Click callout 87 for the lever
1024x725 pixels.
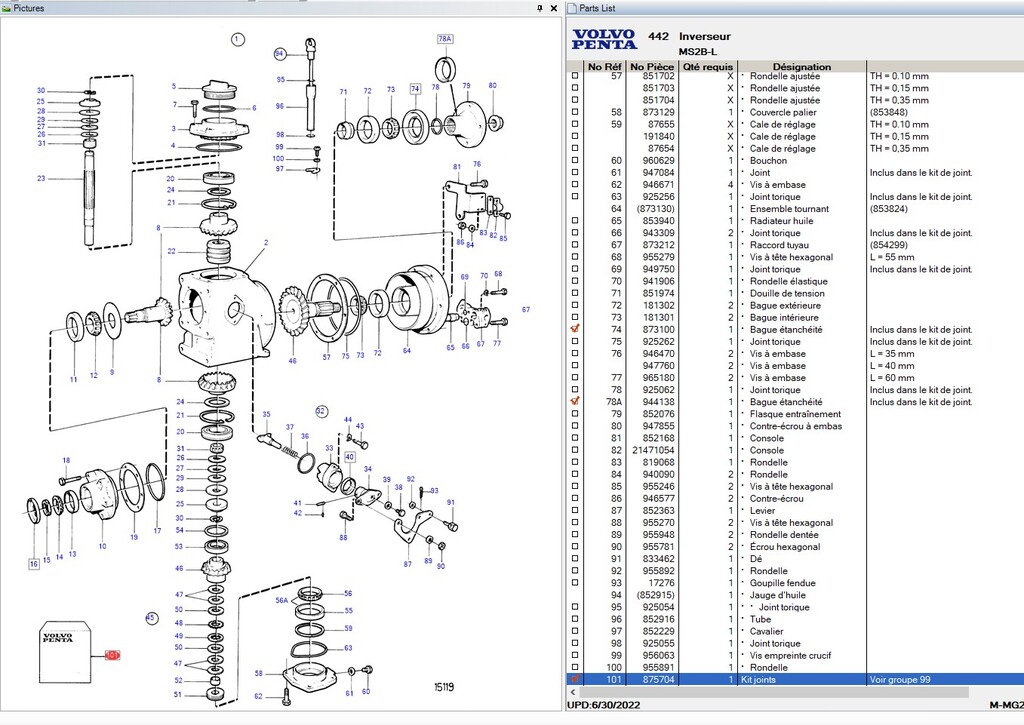[x=408, y=564]
